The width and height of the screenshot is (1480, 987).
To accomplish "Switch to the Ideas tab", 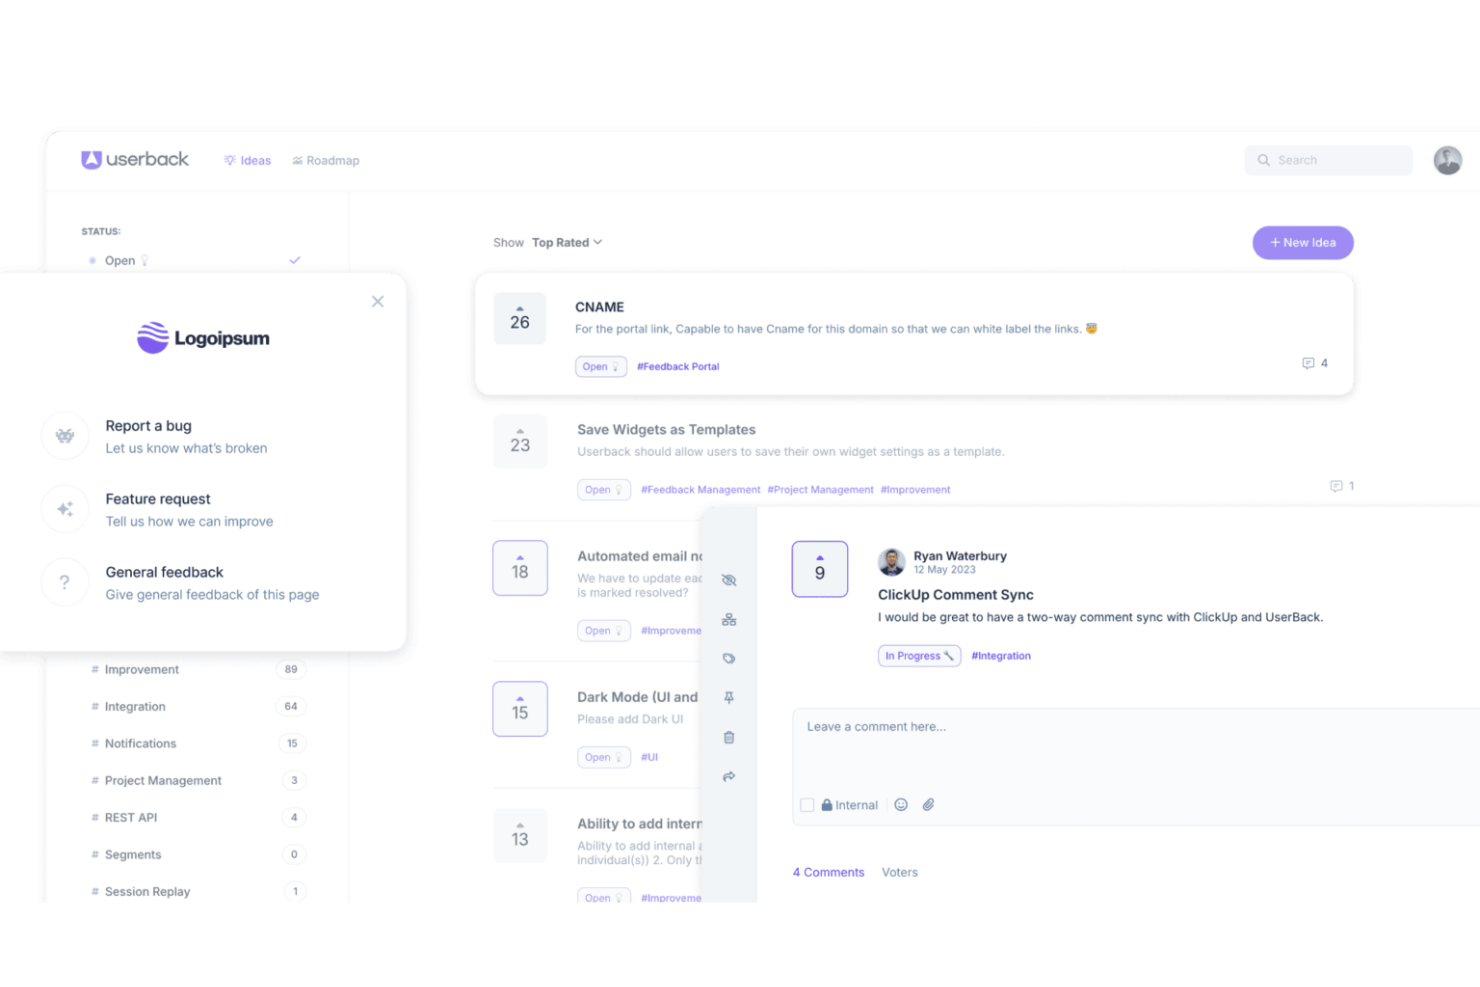I will pos(248,161).
